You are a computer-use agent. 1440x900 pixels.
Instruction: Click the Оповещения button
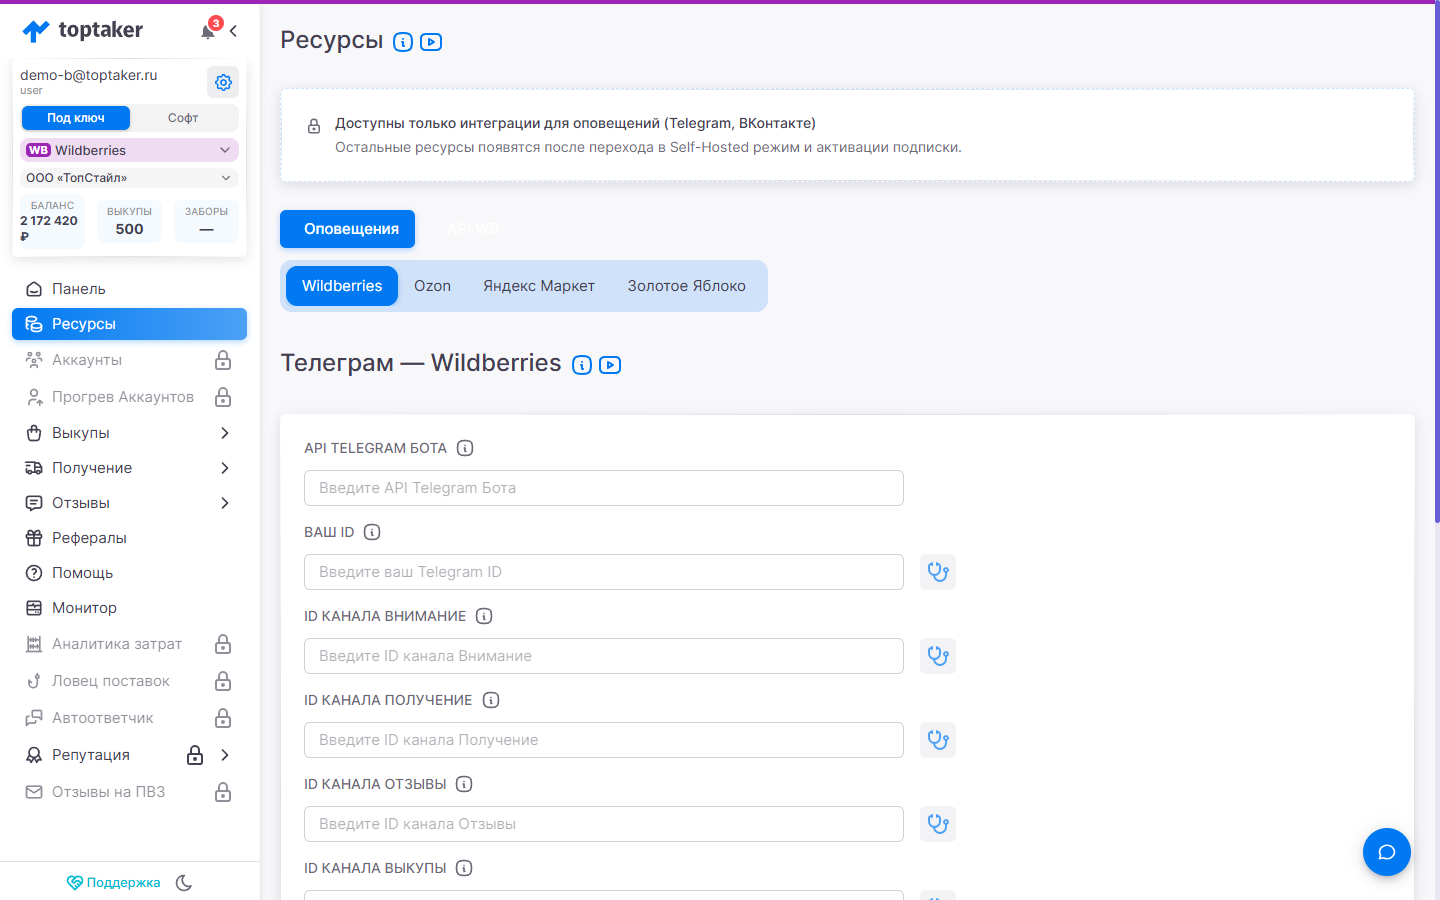(x=348, y=229)
